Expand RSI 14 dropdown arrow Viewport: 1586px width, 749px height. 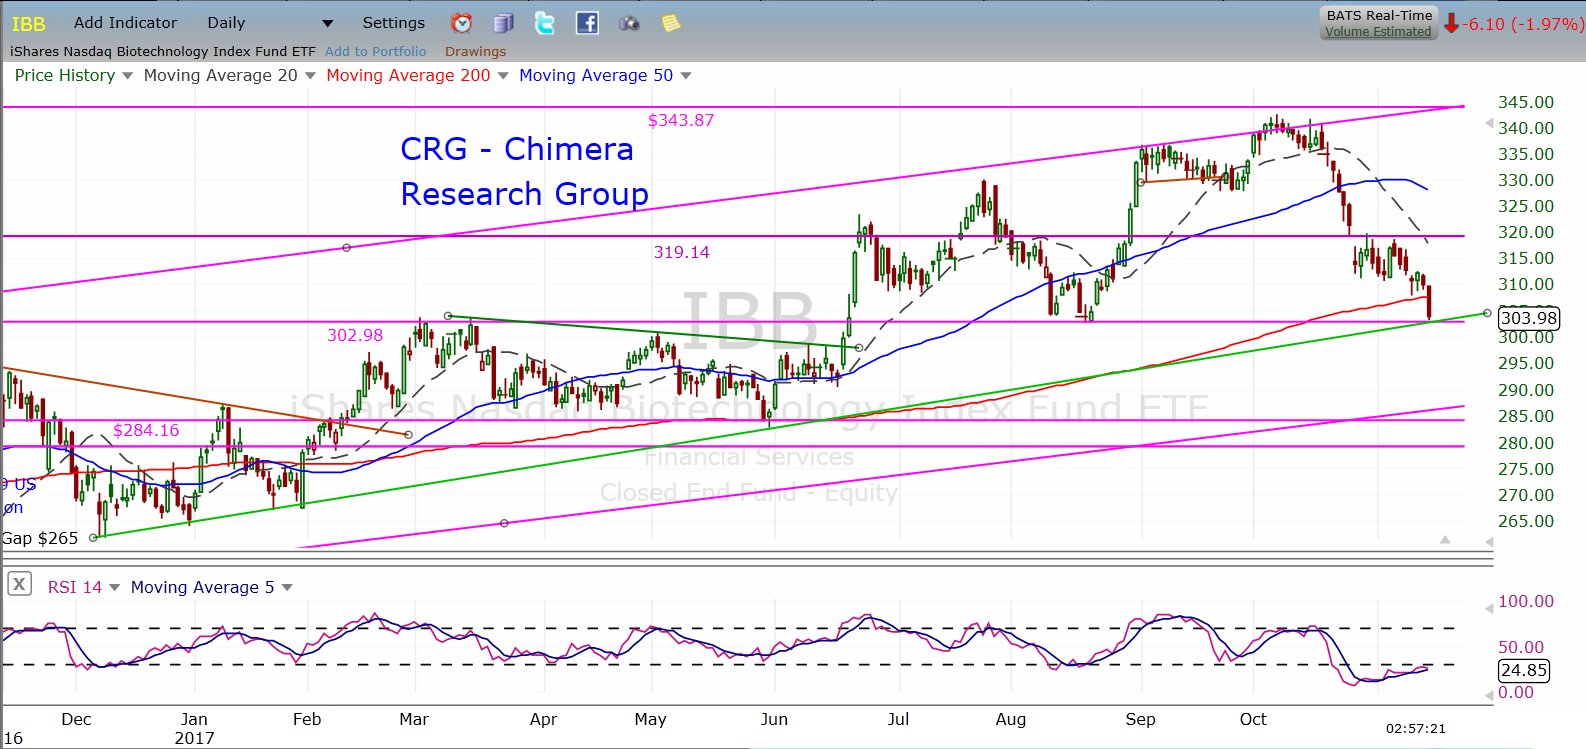(x=114, y=588)
